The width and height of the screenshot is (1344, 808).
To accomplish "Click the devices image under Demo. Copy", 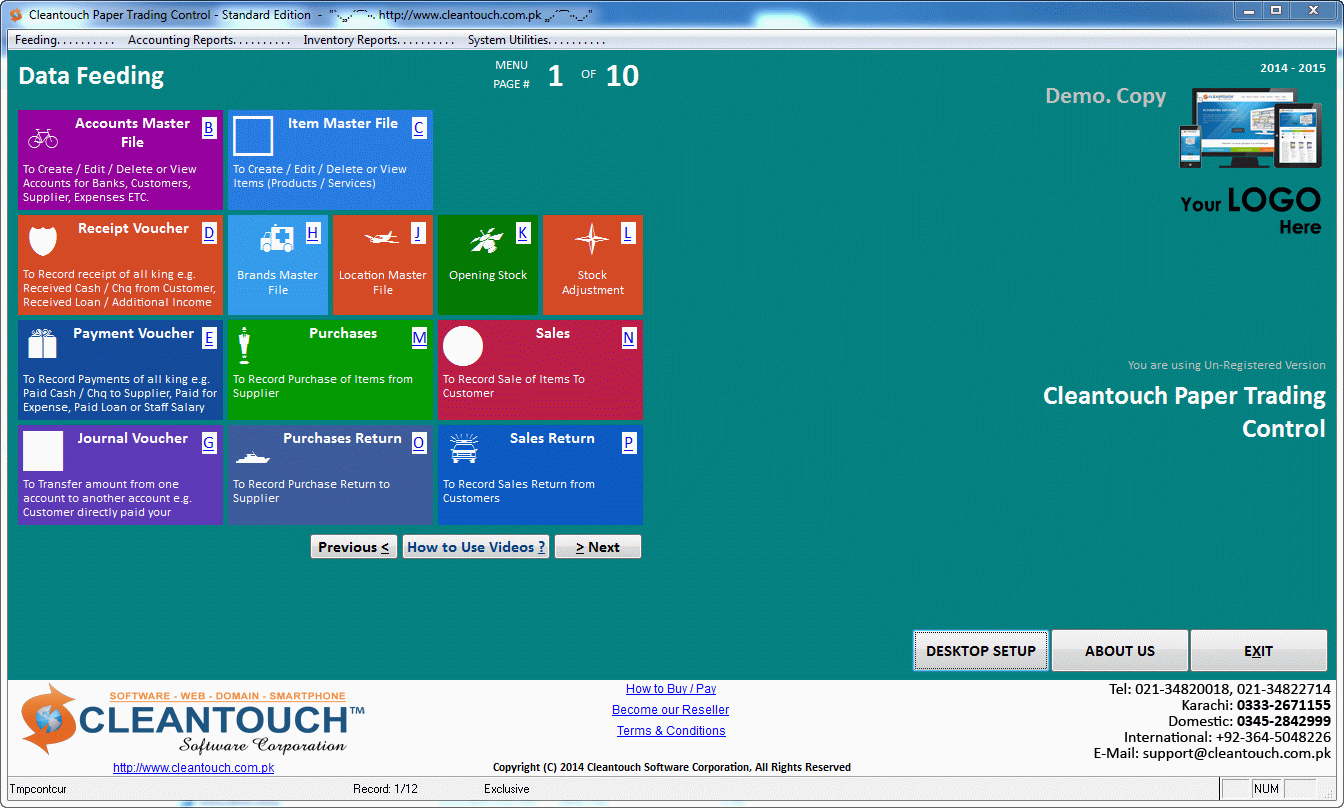I will (1249, 127).
